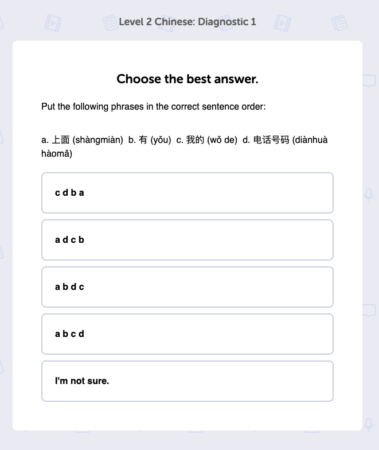Click the document icon left of the title
The image size is (379, 450).
click(x=110, y=23)
